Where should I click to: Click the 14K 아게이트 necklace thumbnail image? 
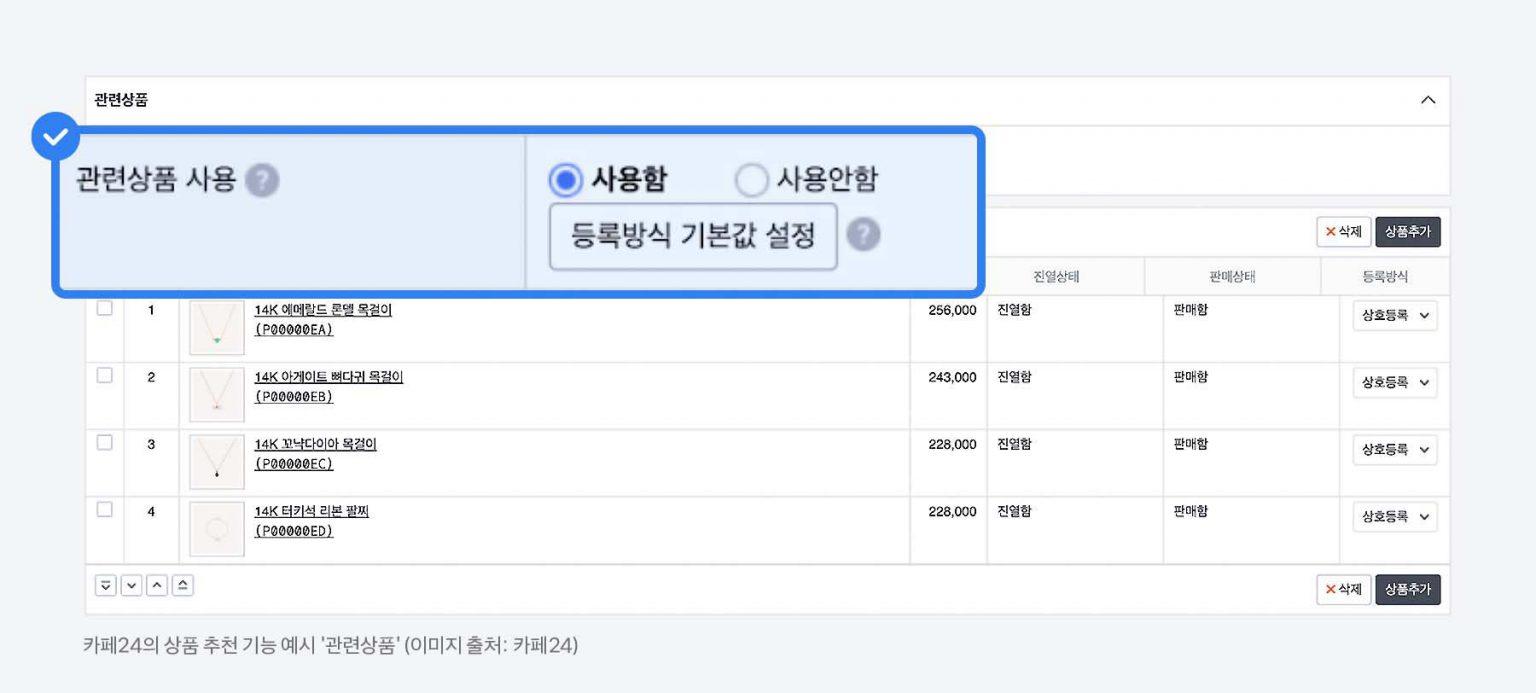coord(217,395)
